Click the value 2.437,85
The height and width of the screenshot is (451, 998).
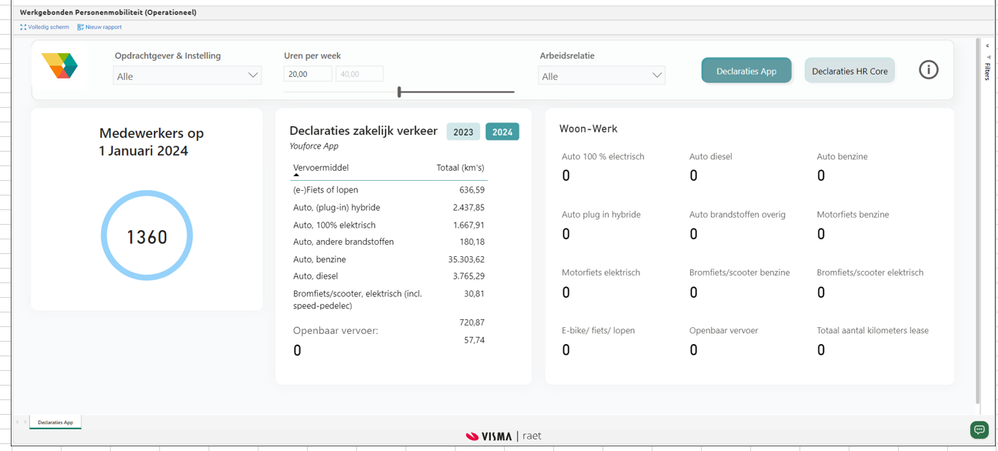pyautogui.click(x=469, y=207)
